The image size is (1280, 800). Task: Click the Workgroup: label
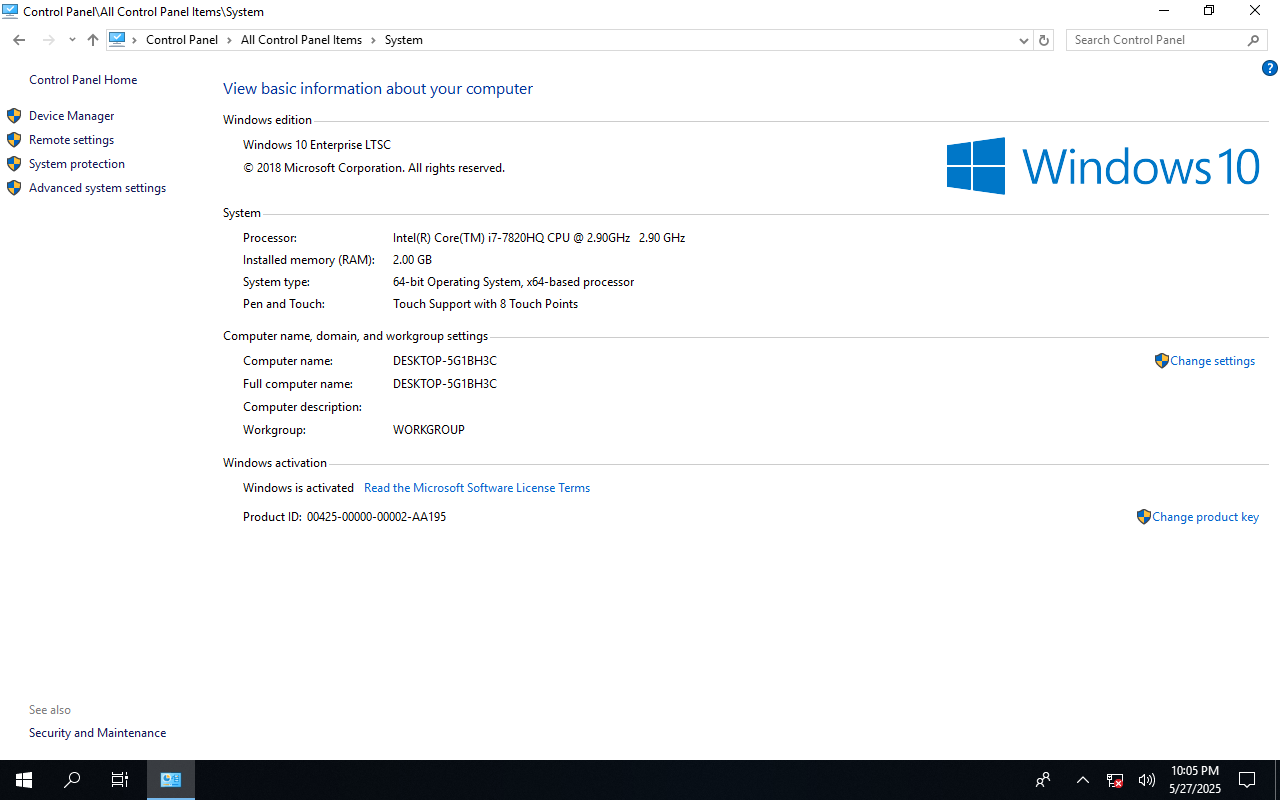(x=274, y=430)
